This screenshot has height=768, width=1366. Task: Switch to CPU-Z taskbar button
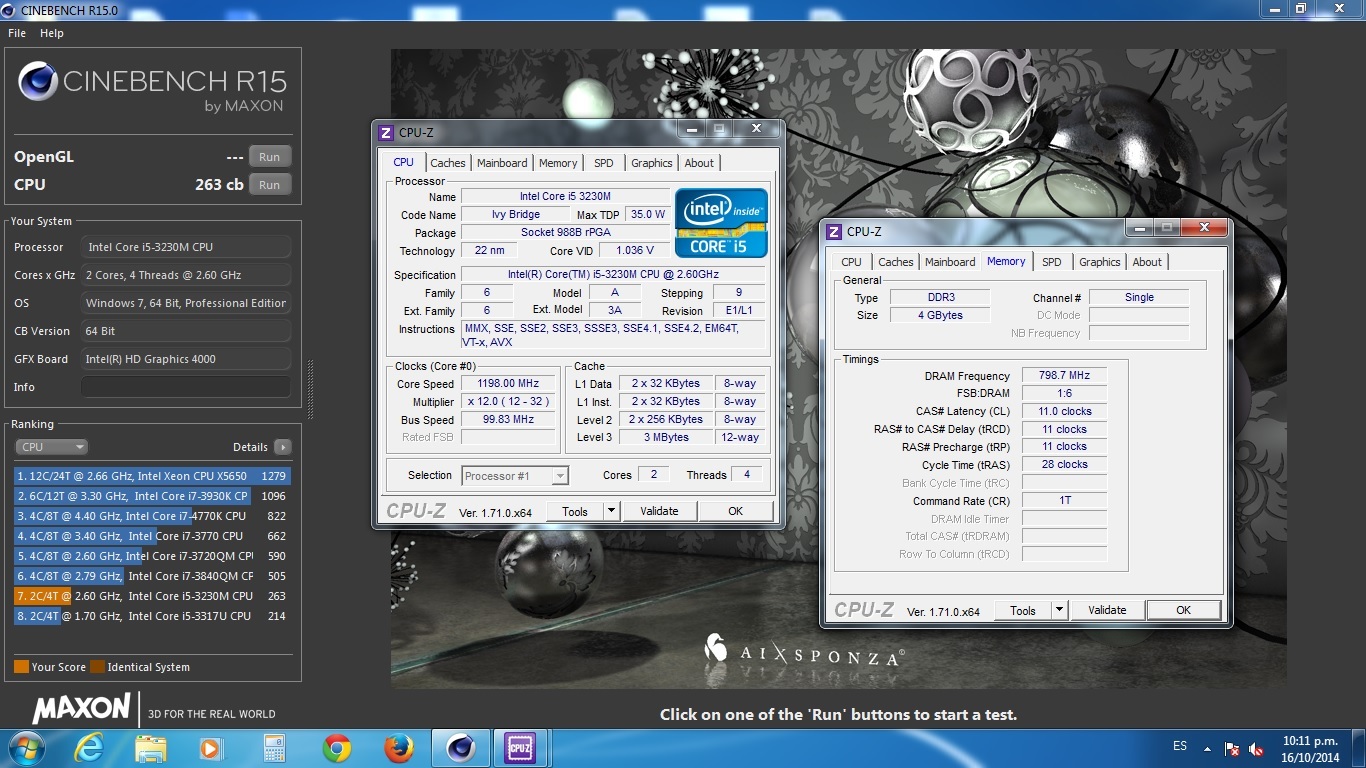click(x=520, y=748)
